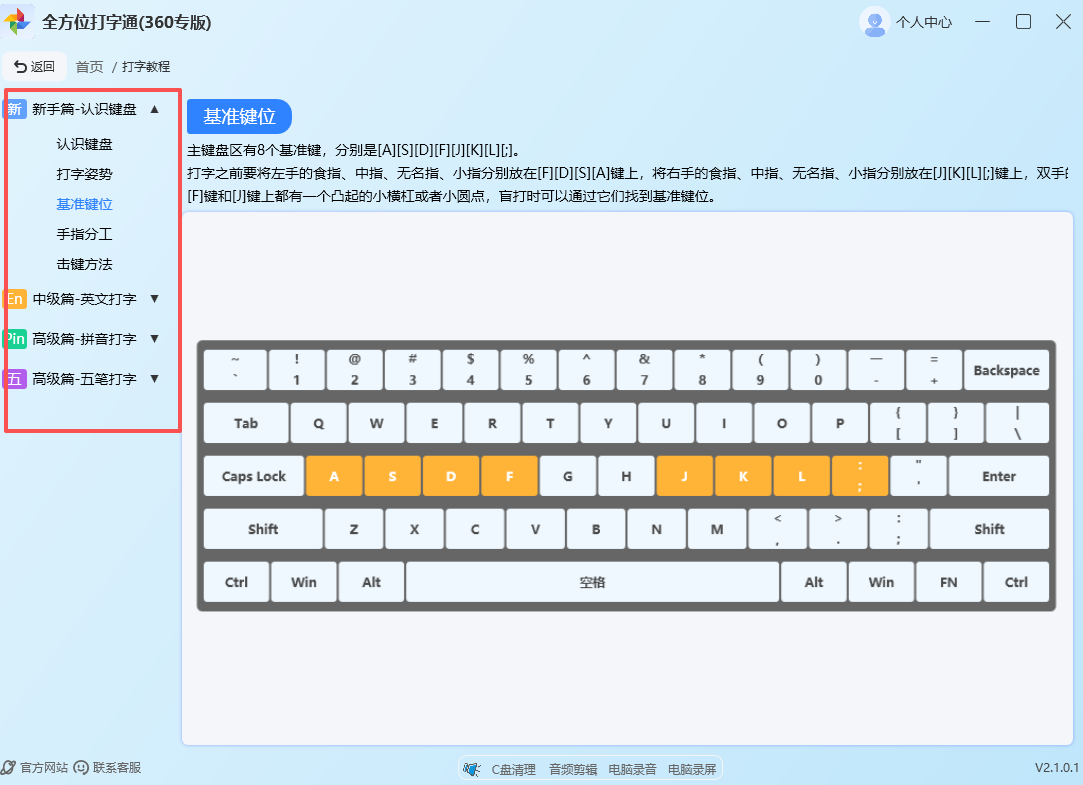This screenshot has height=785, width=1083.
Task: Click the blue 新 badge beside 新手篇
Action: [x=14, y=108]
